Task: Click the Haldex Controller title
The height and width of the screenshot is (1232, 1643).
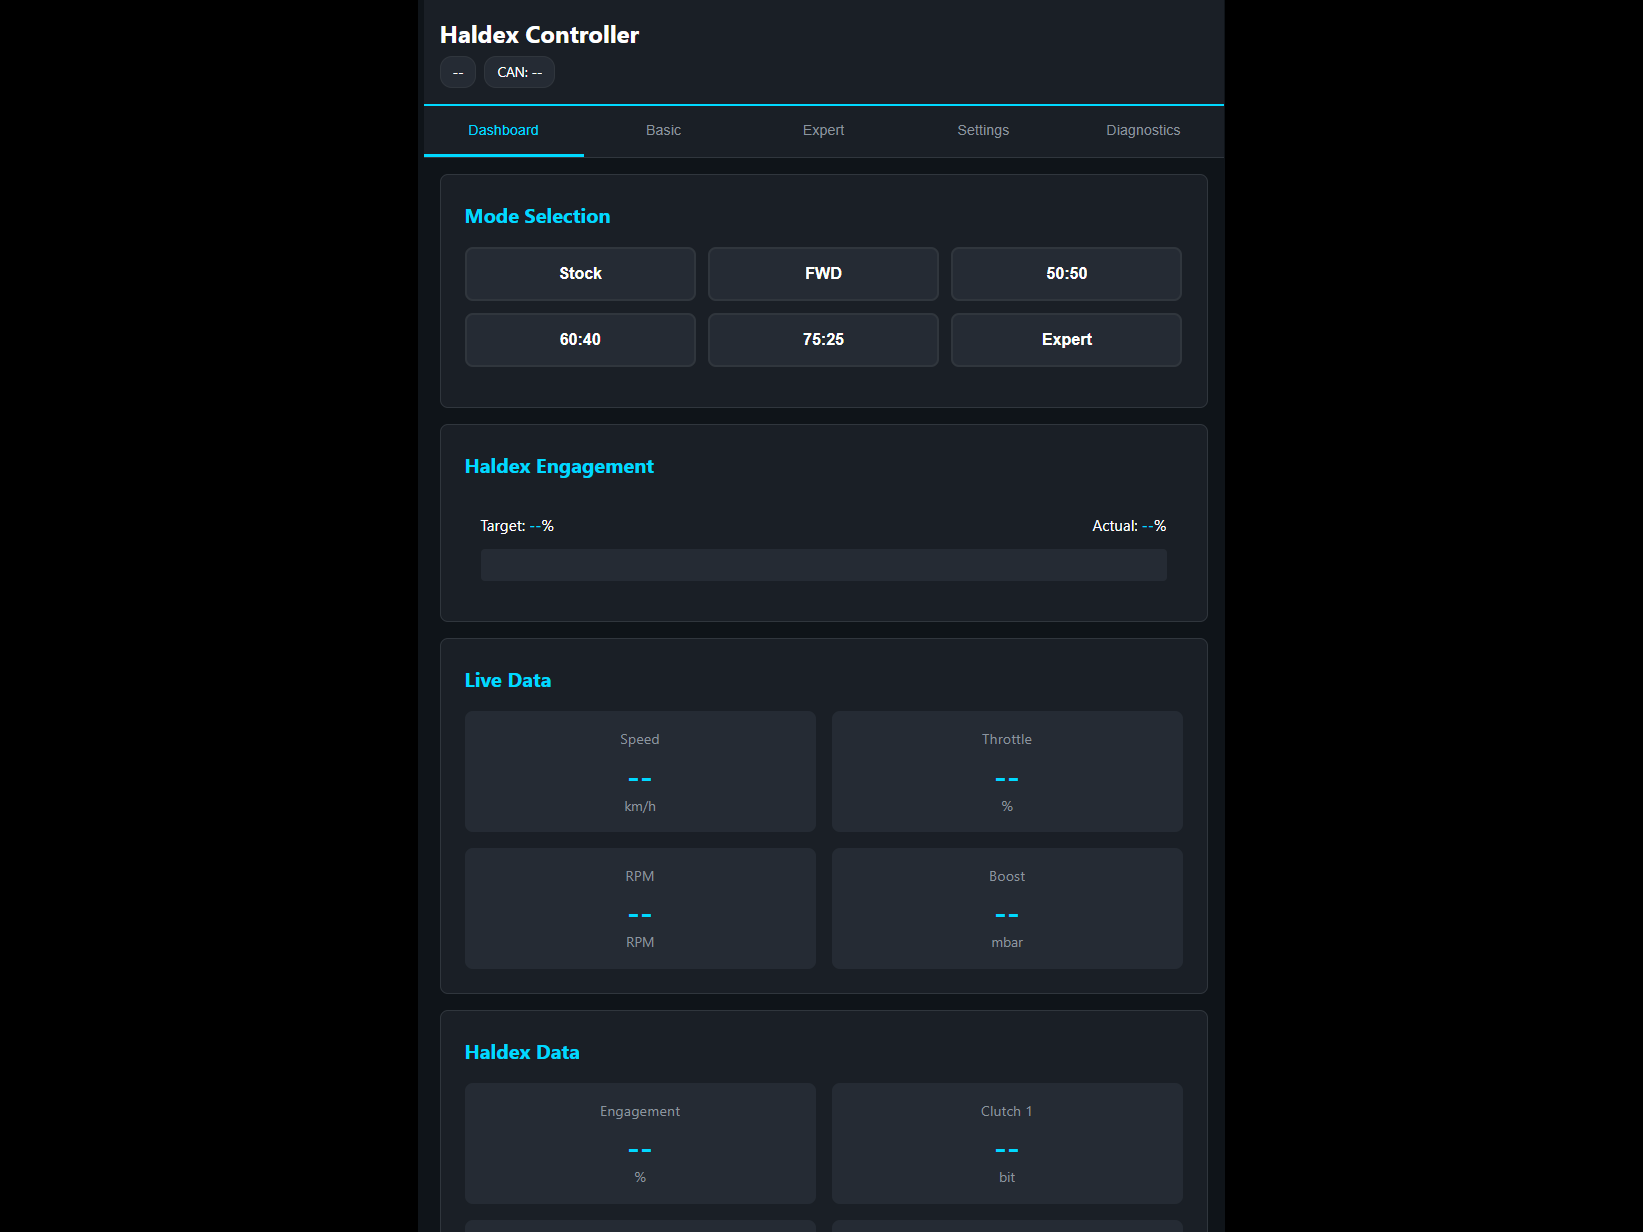Action: [539, 35]
